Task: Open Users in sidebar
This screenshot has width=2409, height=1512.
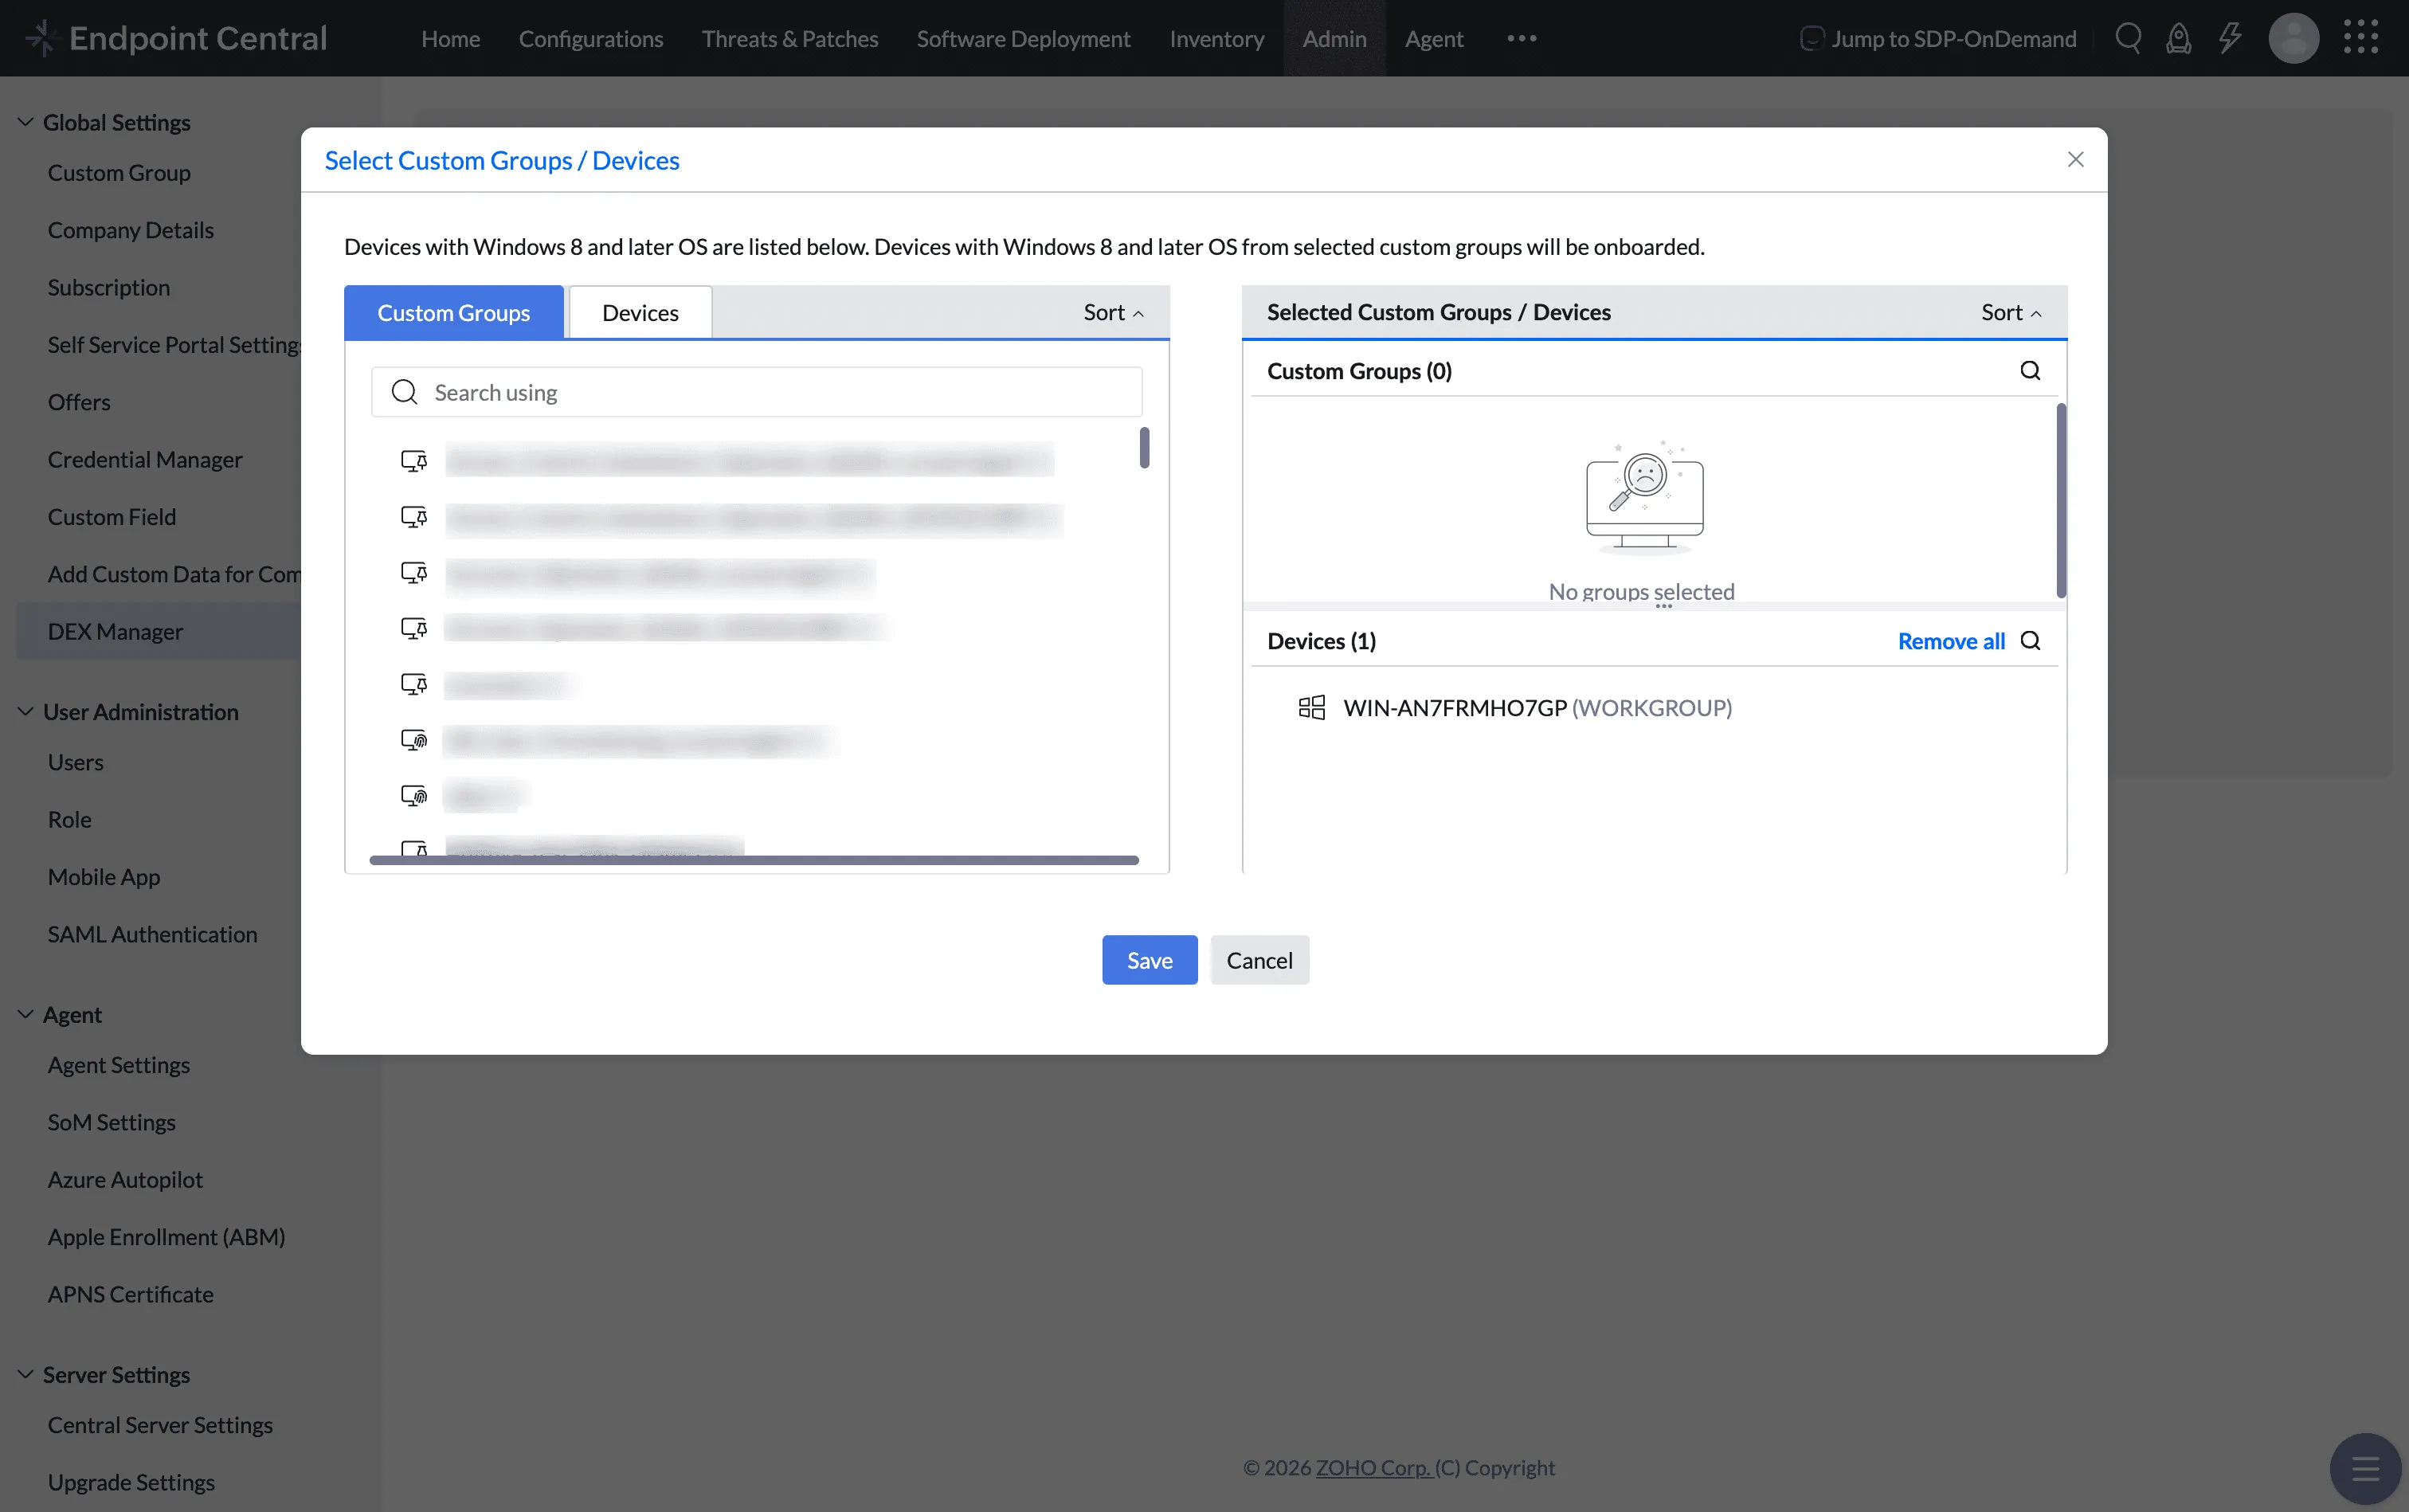Action: click(x=75, y=762)
